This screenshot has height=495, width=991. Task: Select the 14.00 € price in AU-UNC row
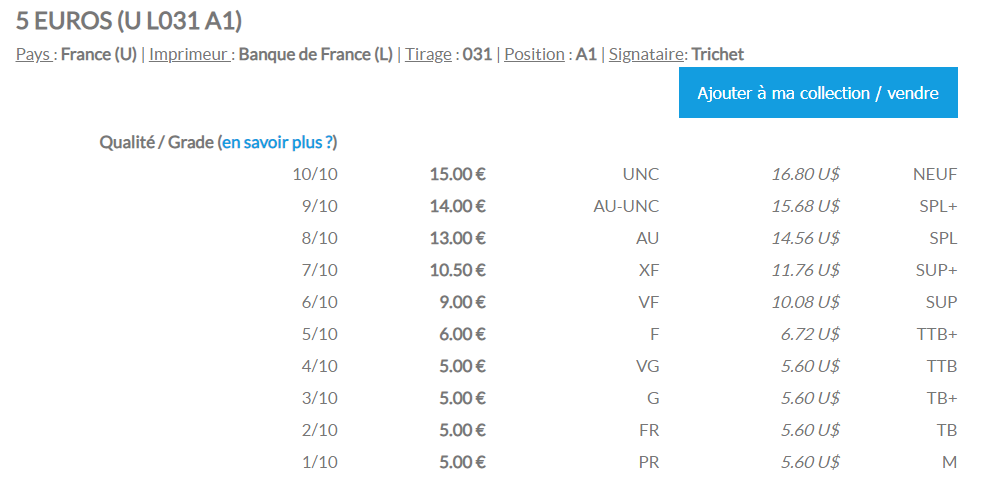click(458, 206)
